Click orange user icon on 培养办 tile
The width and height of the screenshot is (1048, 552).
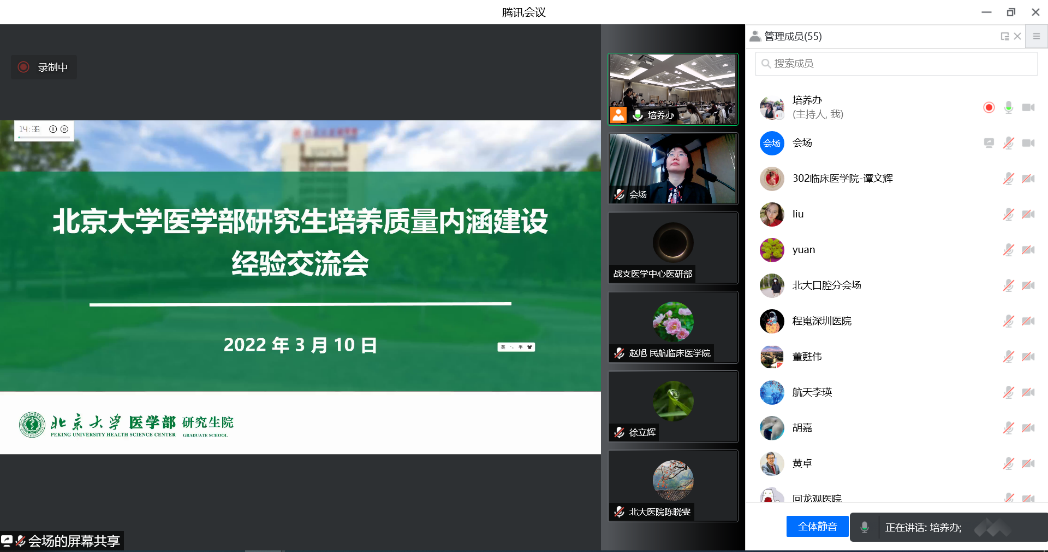click(618, 115)
